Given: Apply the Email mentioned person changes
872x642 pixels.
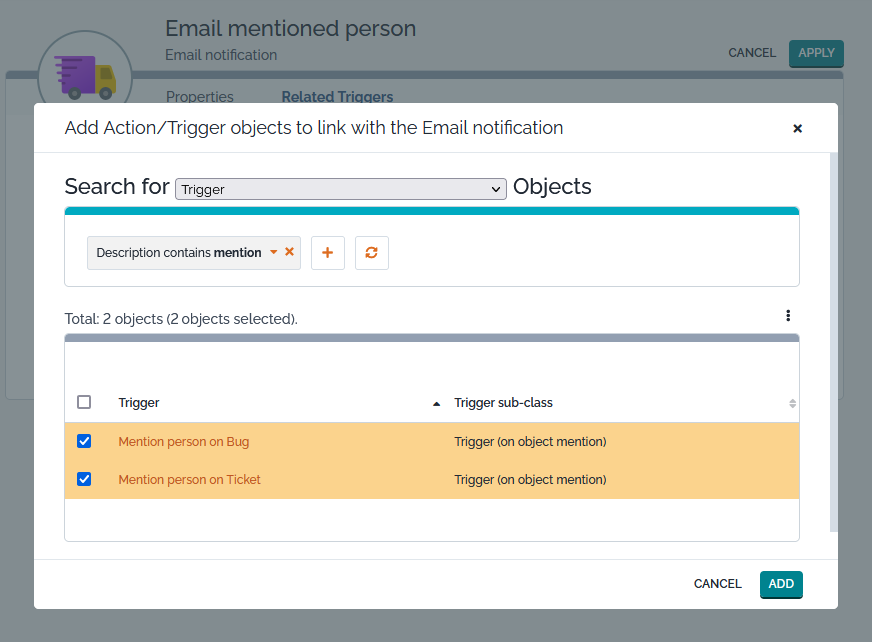Looking at the screenshot, I should pyautogui.click(x=816, y=53).
